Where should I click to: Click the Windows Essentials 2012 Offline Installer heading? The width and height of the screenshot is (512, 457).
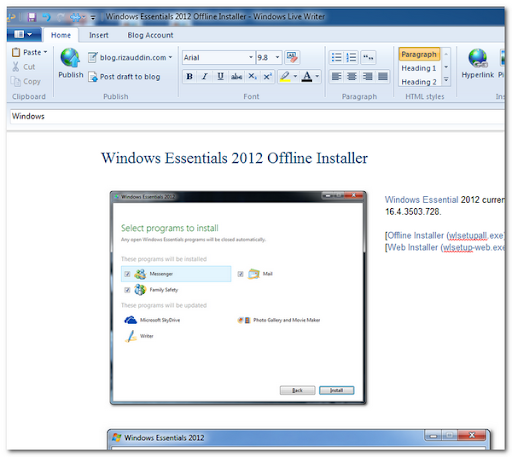click(x=234, y=158)
